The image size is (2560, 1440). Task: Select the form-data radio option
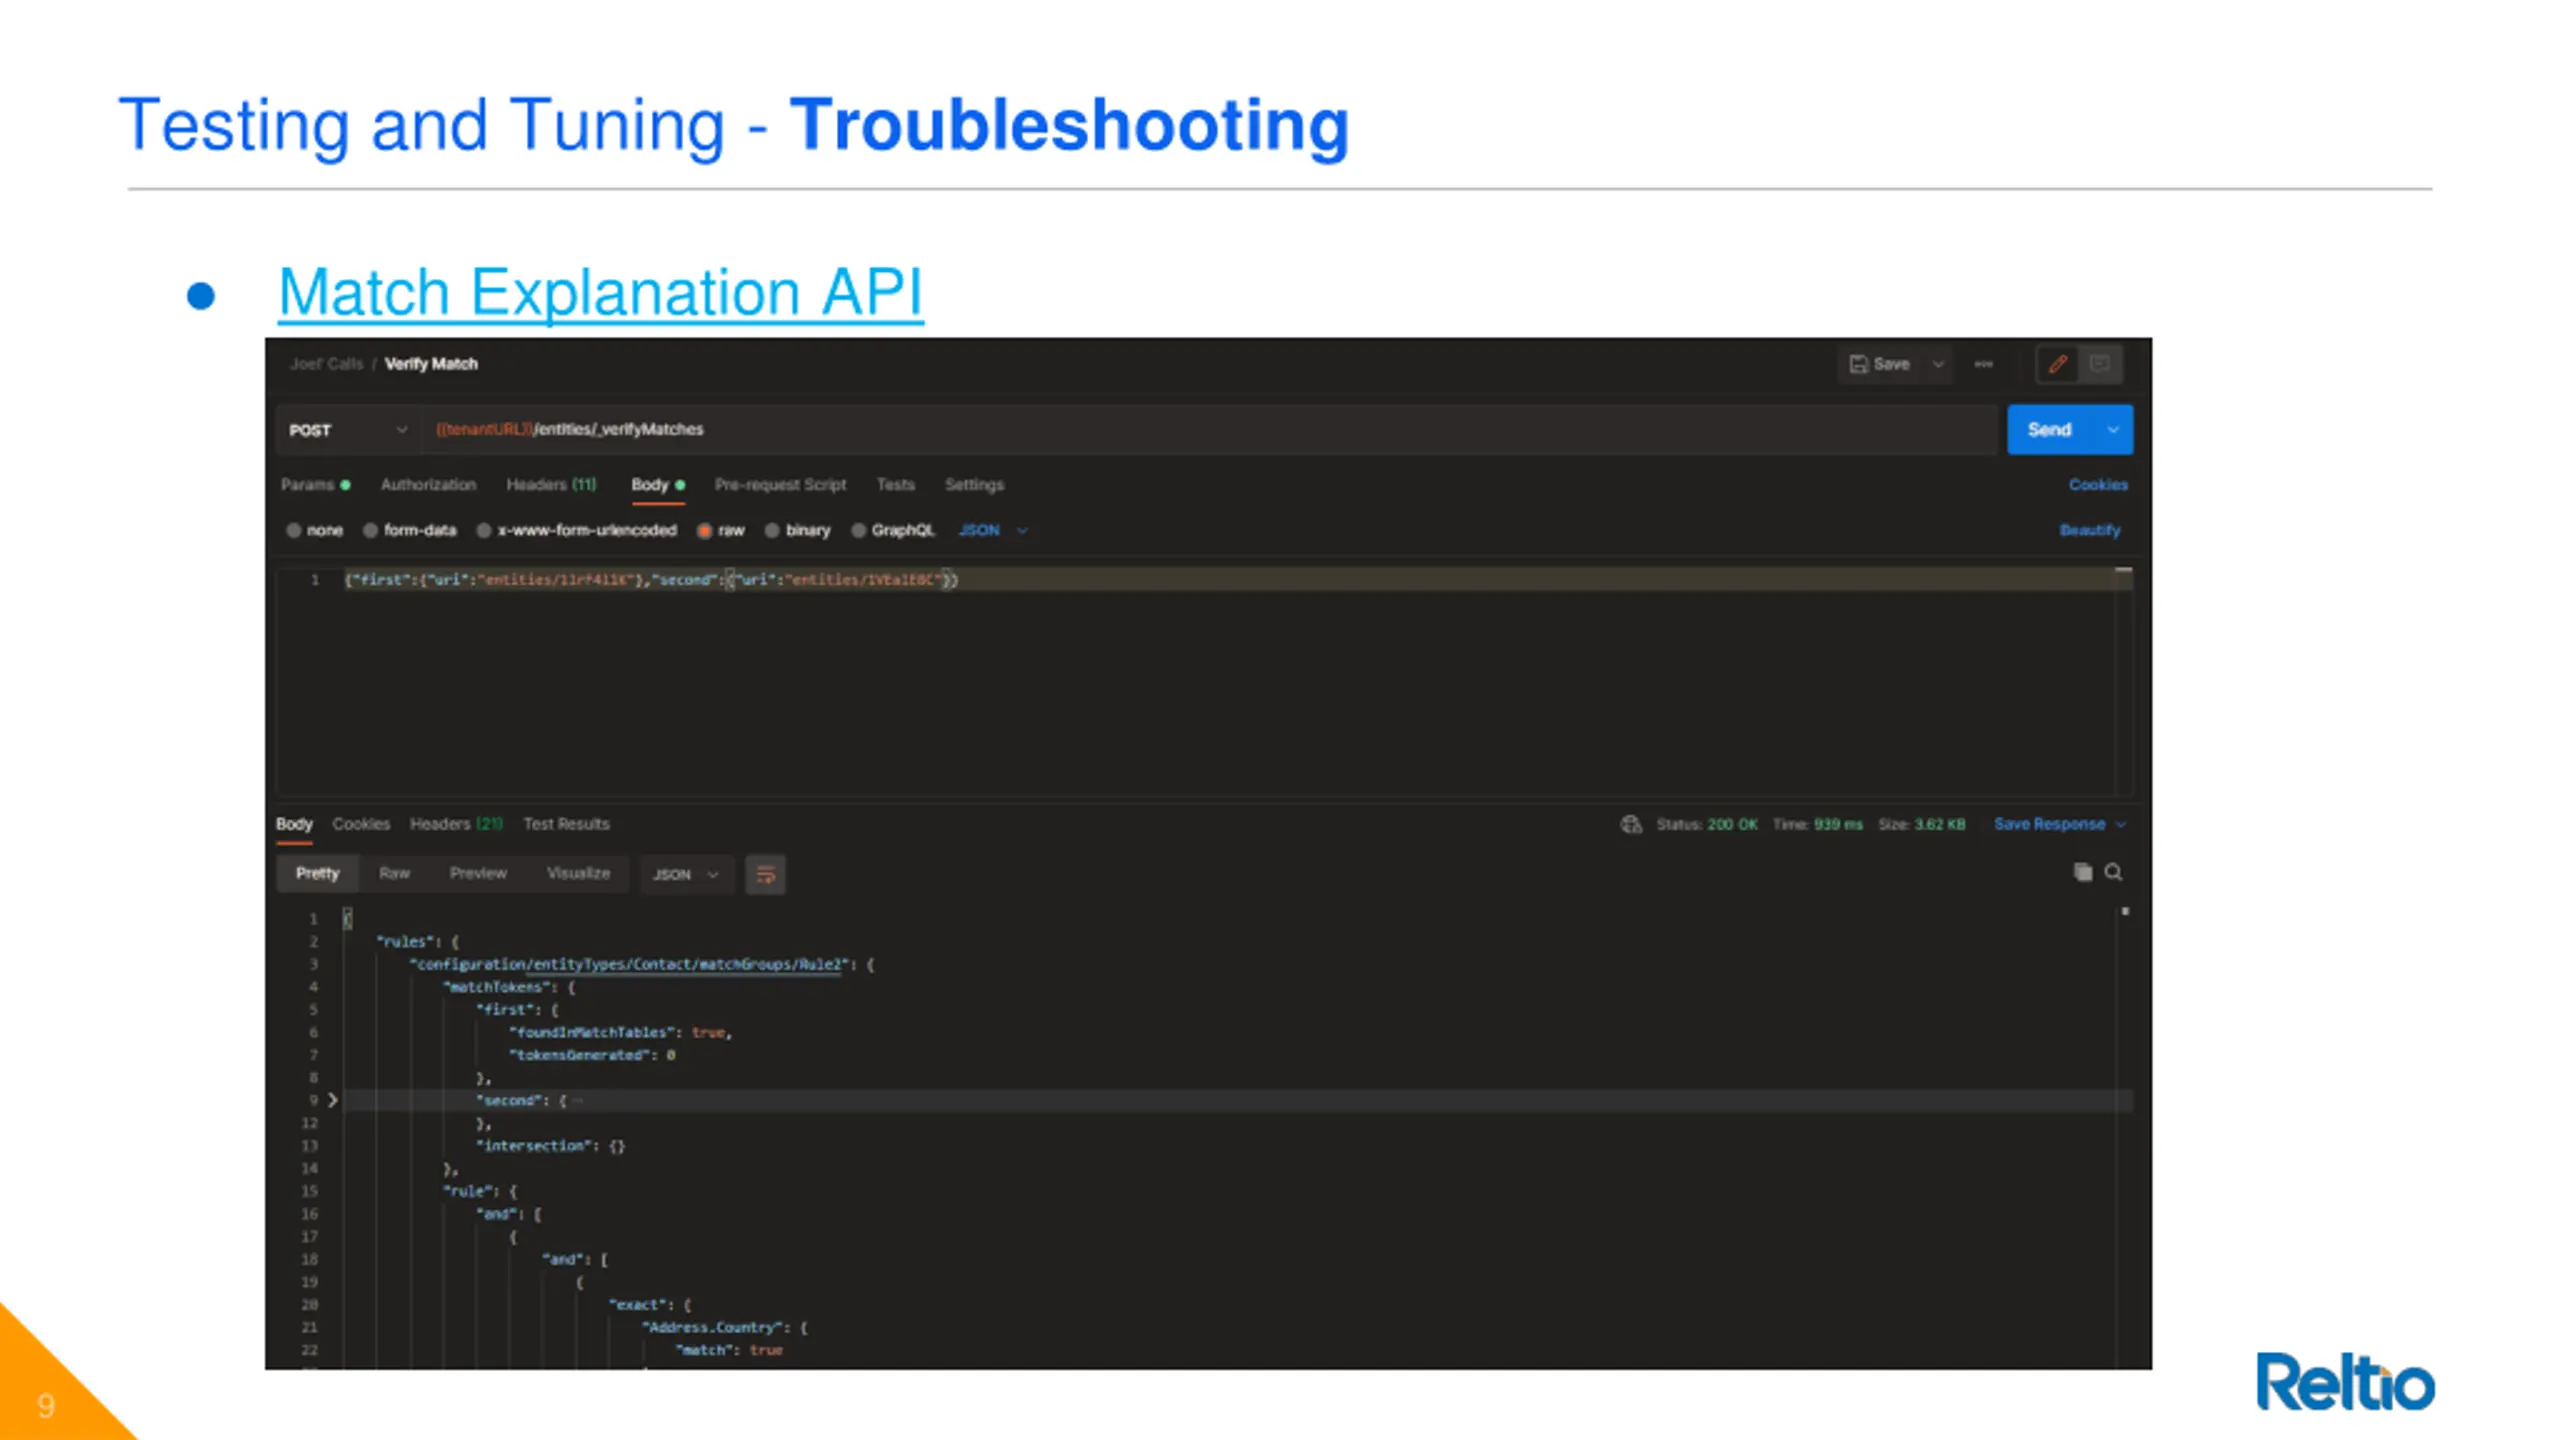tap(370, 531)
